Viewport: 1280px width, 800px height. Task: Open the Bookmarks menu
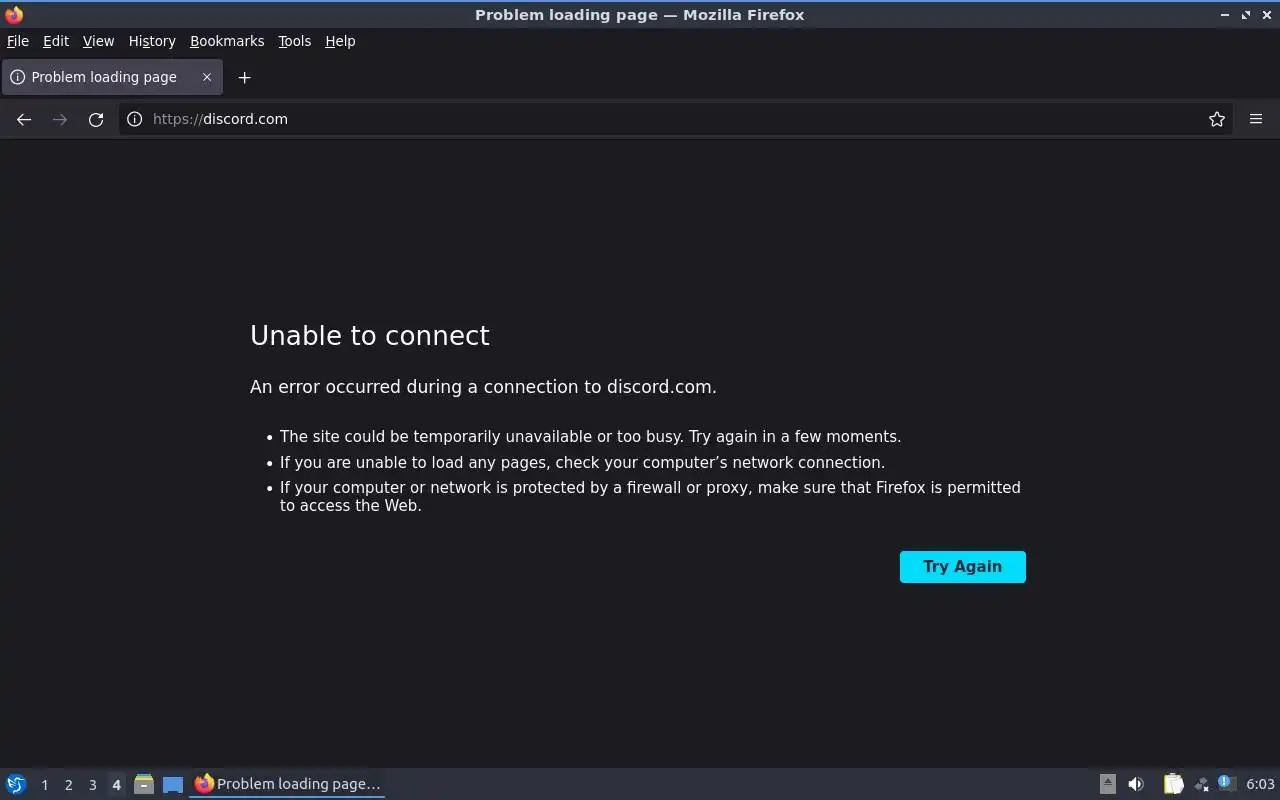click(x=227, y=41)
